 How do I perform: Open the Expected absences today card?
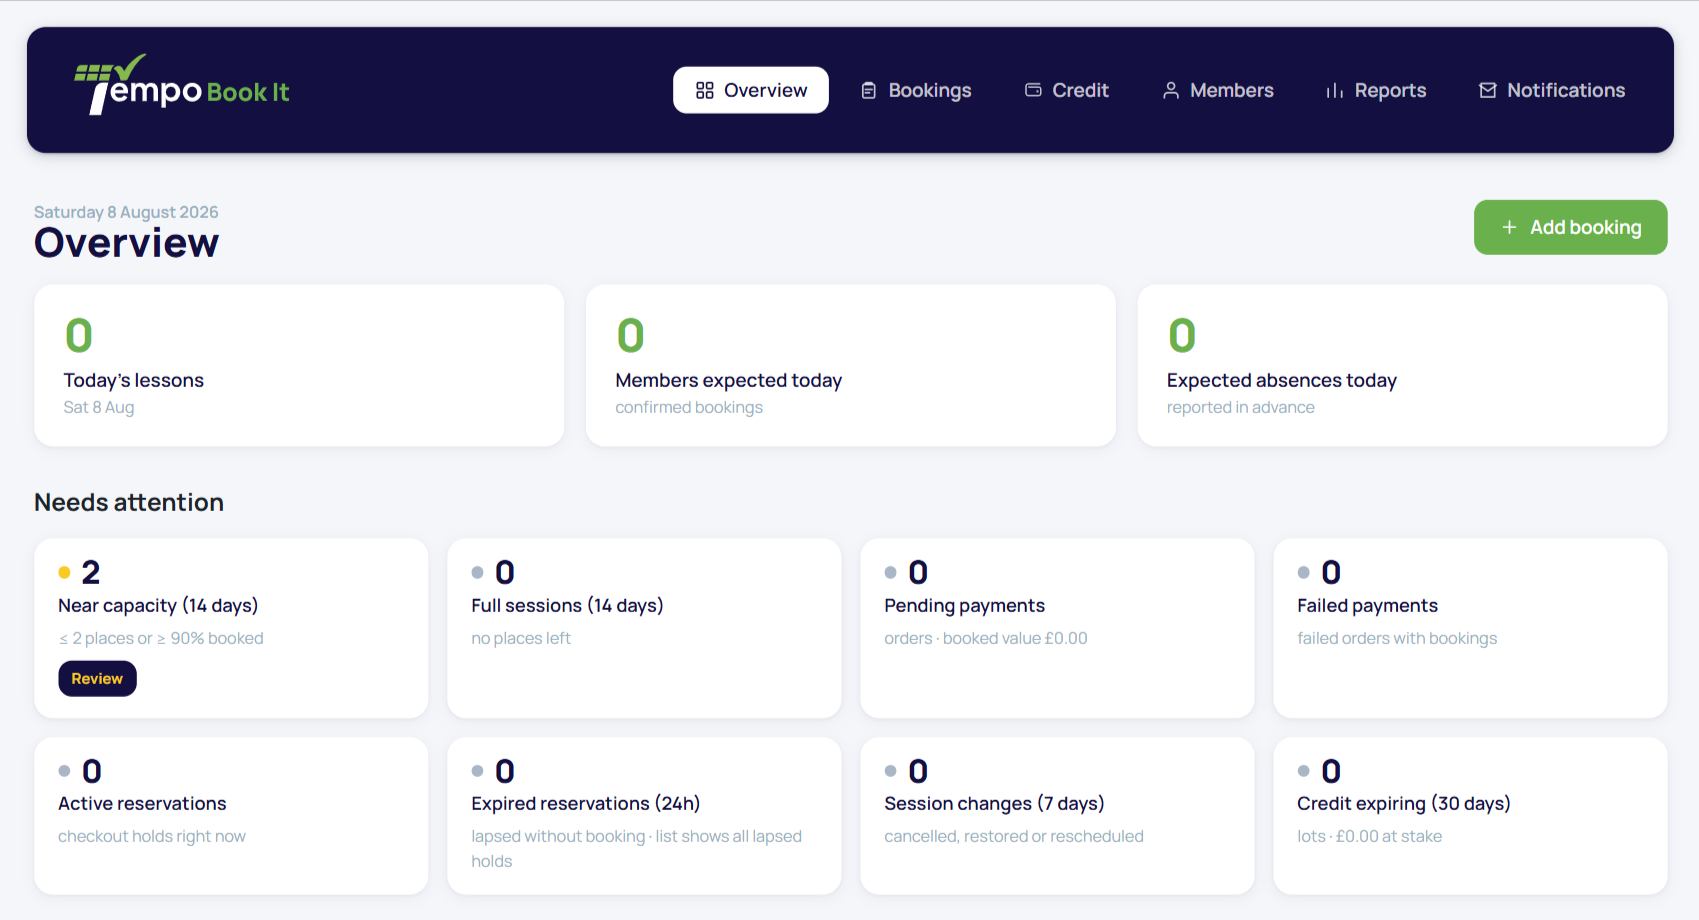(1402, 366)
